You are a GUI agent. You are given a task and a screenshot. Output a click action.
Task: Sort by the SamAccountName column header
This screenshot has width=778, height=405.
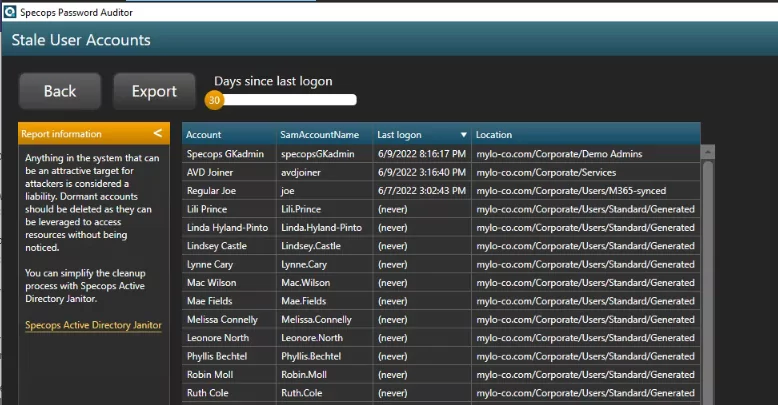click(x=324, y=135)
